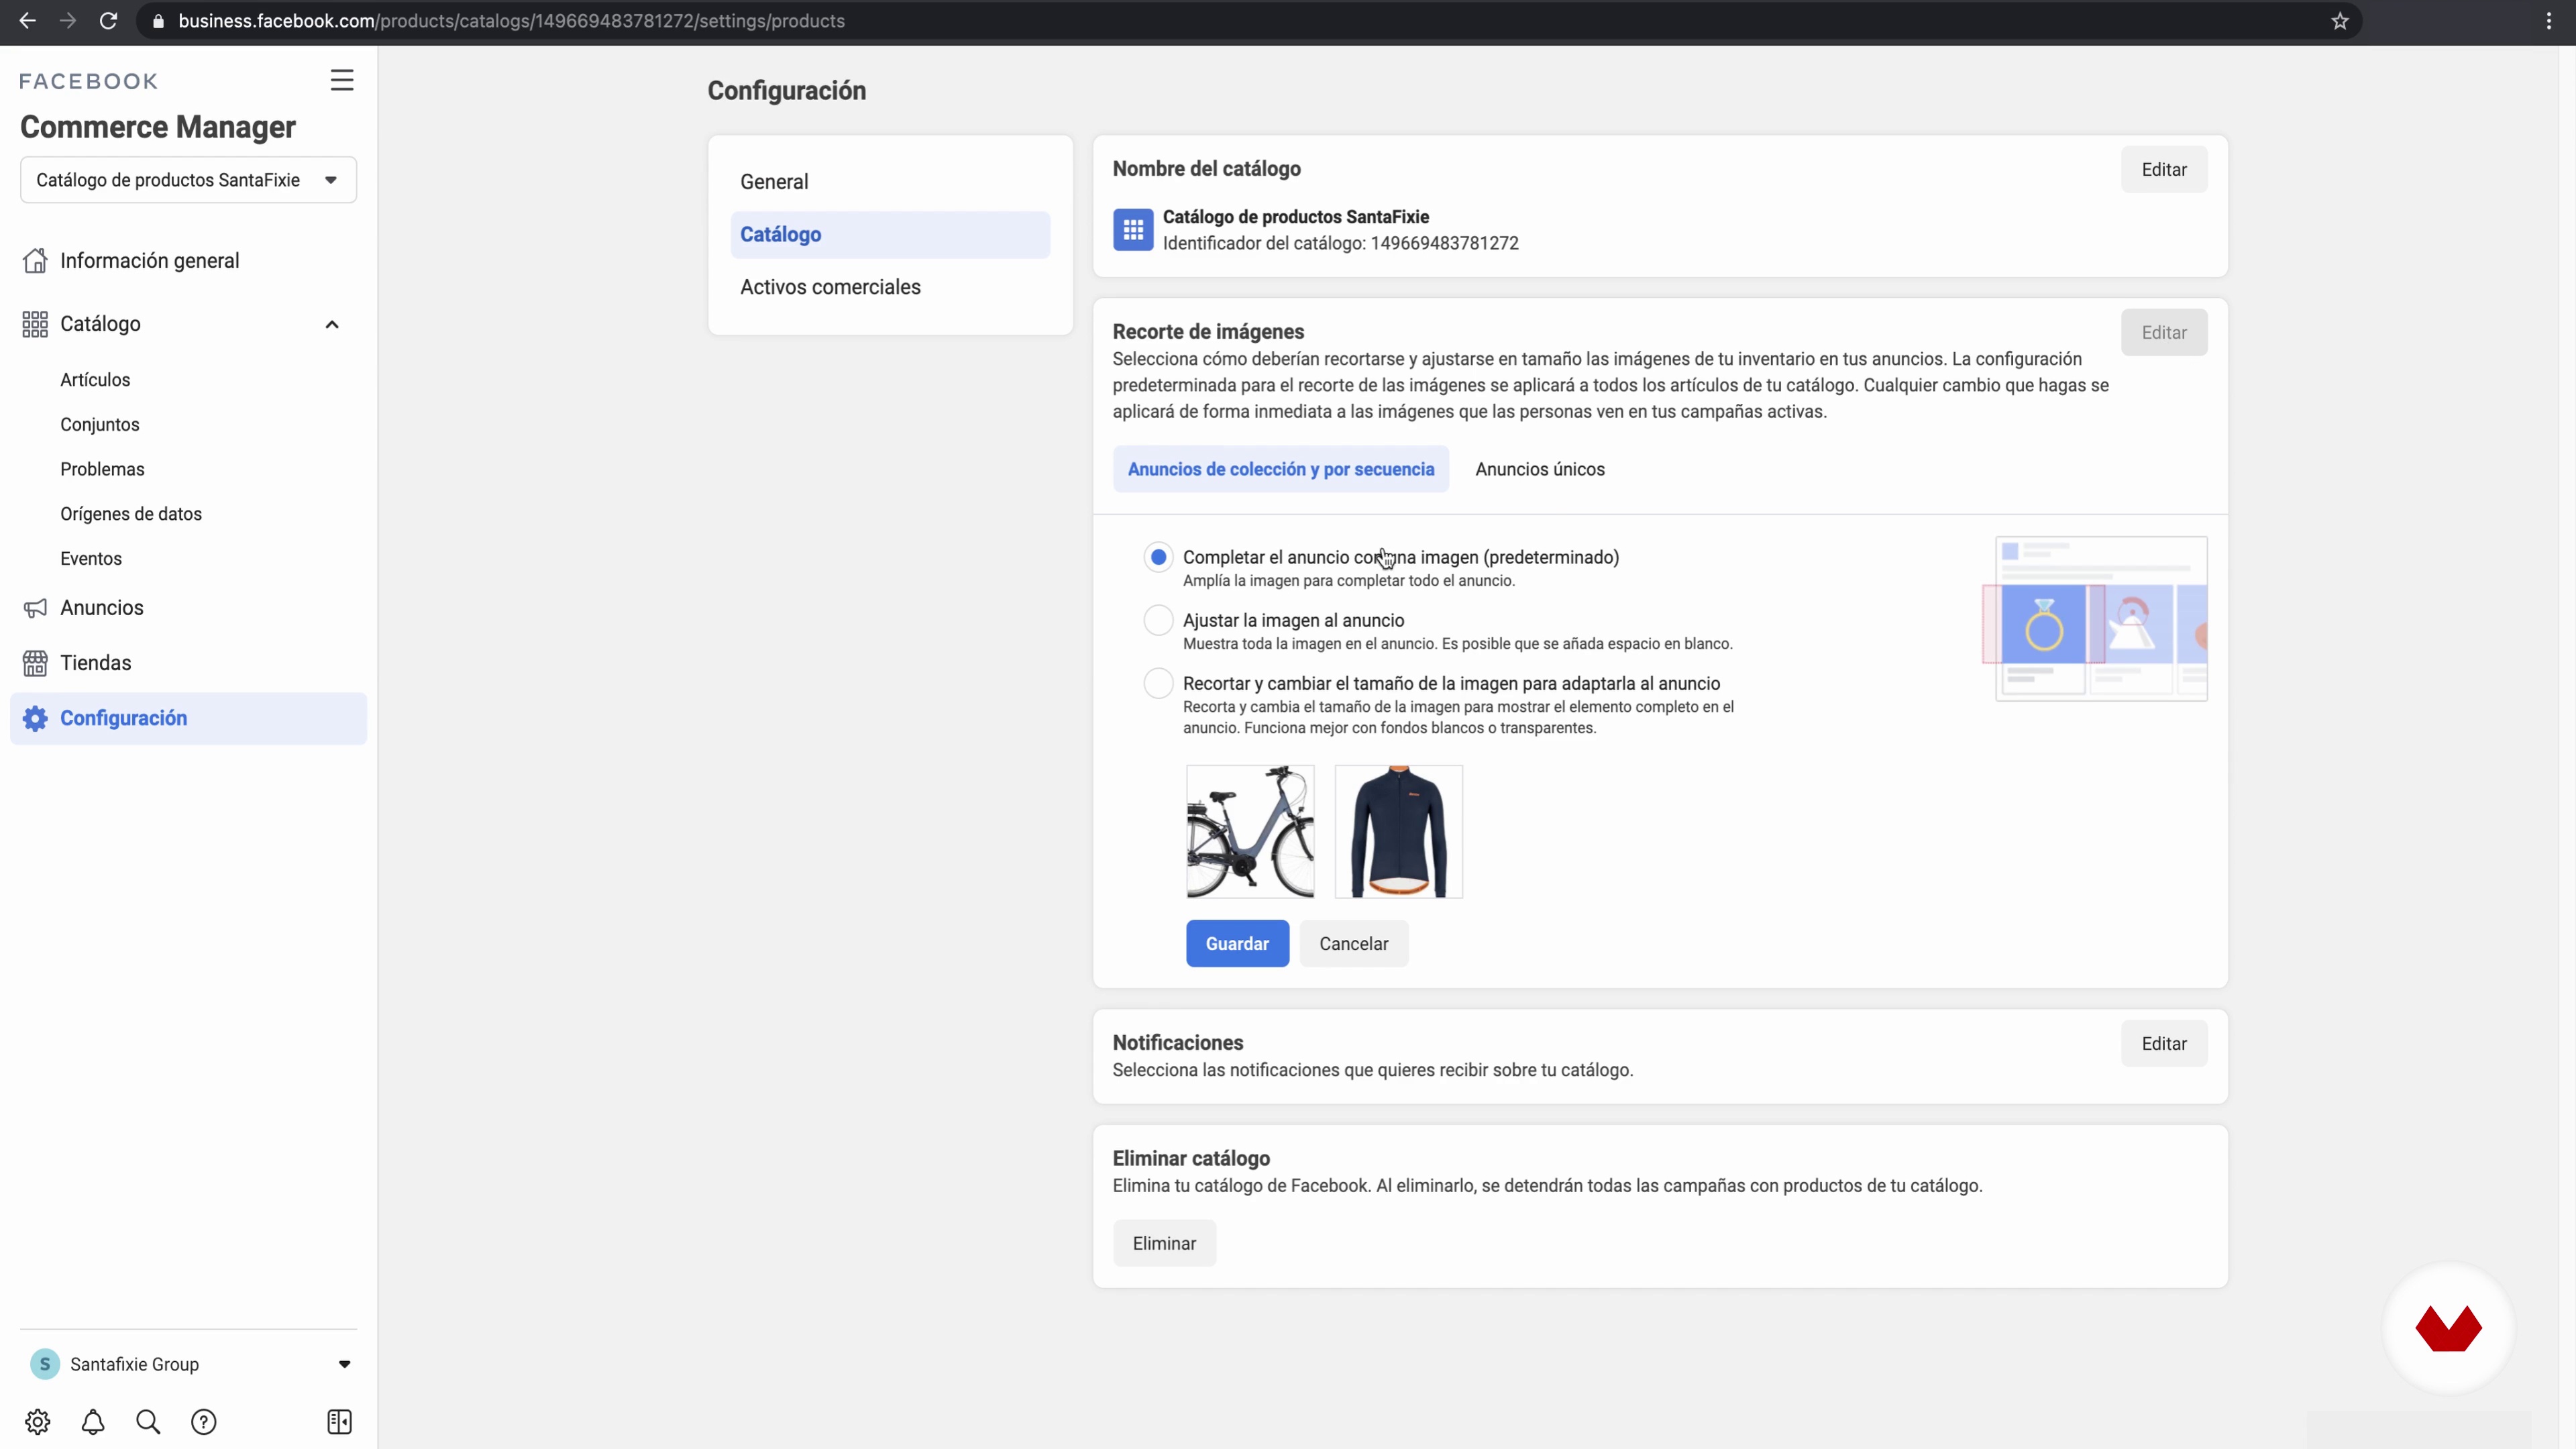The height and width of the screenshot is (1449, 2576).
Task: Click the panel toggle icon at sidebar bottom
Action: pos(340,1422)
